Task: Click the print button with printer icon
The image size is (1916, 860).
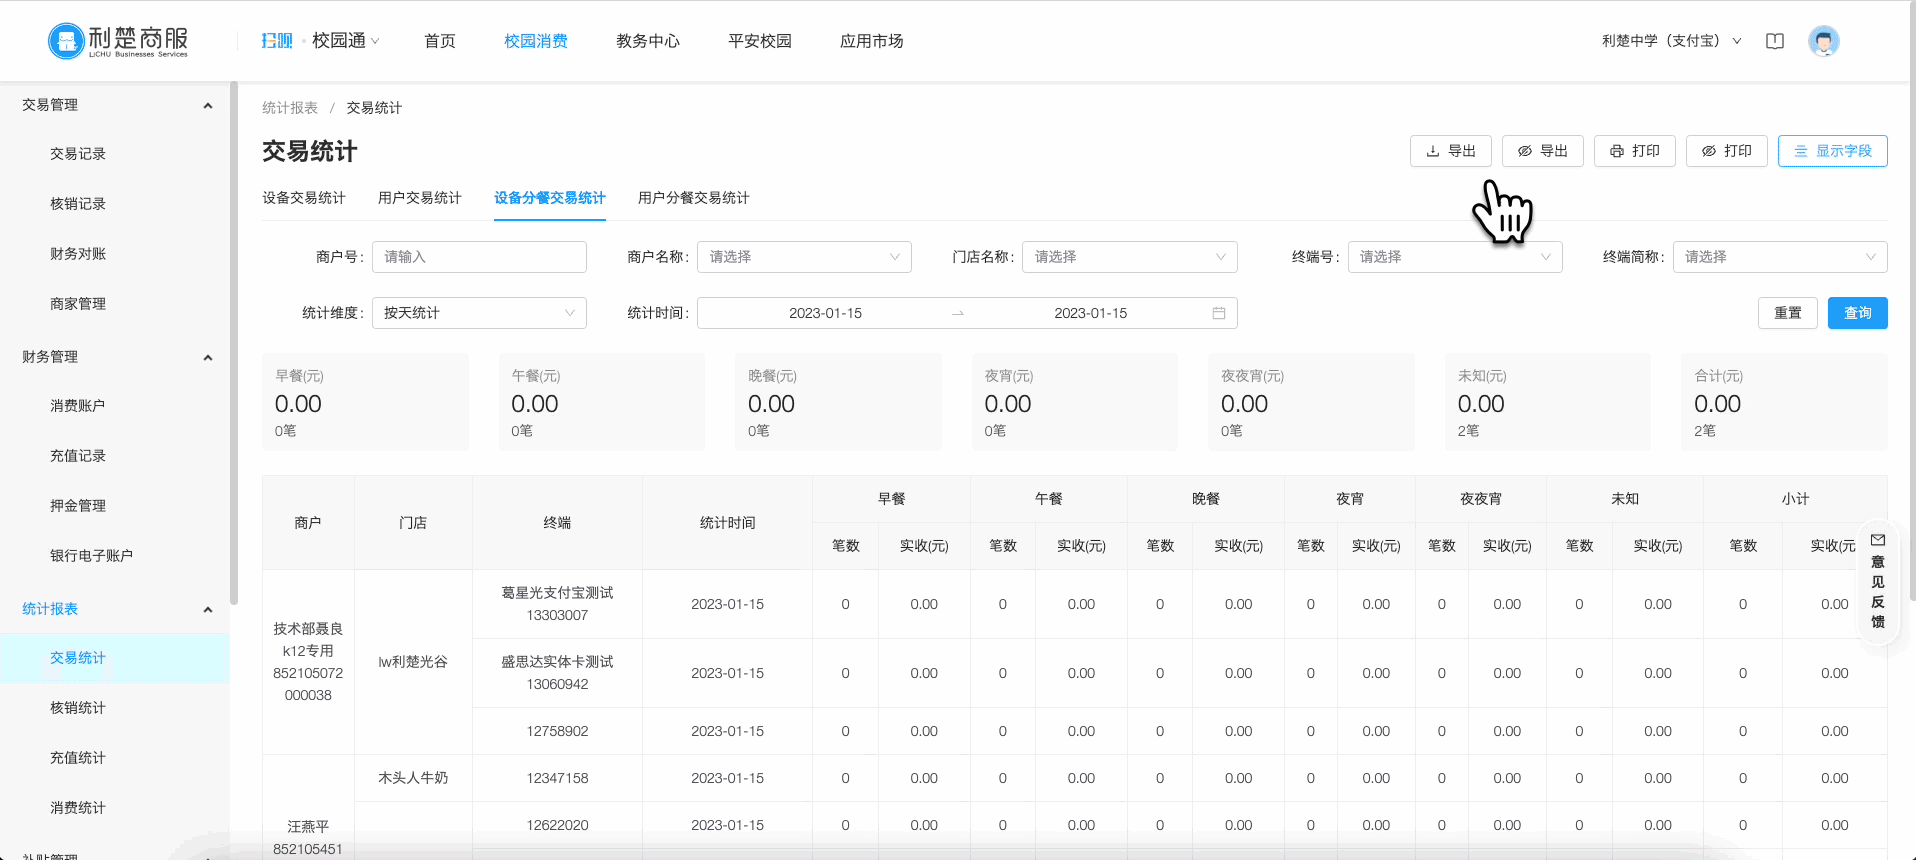Action: click(x=1634, y=151)
